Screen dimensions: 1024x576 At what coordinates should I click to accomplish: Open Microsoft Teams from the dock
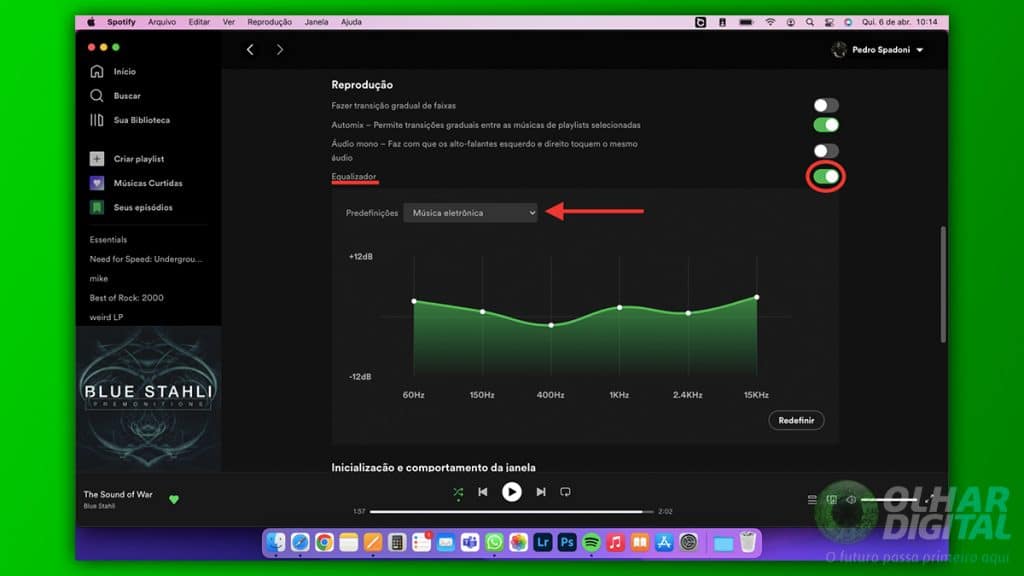pyautogui.click(x=470, y=543)
